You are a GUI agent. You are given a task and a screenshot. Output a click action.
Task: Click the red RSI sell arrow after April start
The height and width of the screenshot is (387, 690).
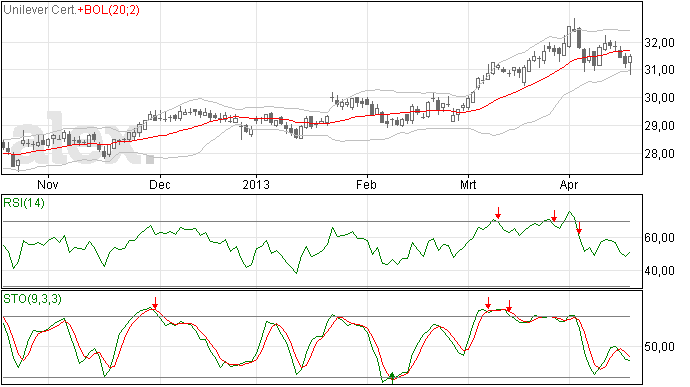580,228
